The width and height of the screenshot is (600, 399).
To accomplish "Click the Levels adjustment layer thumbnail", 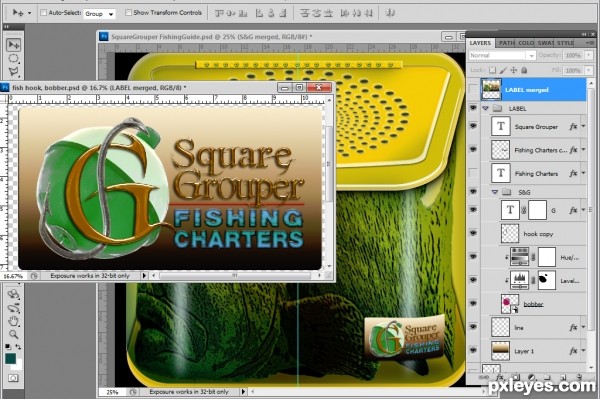I will [520, 280].
